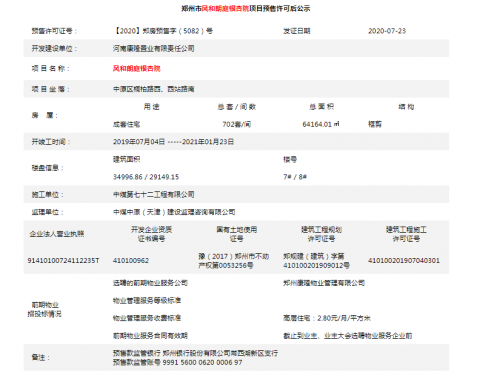This screenshot has height=375, width=477.
Task: Select the 中煤第七十二工程有限公司 contractor name
Action: (x=154, y=195)
